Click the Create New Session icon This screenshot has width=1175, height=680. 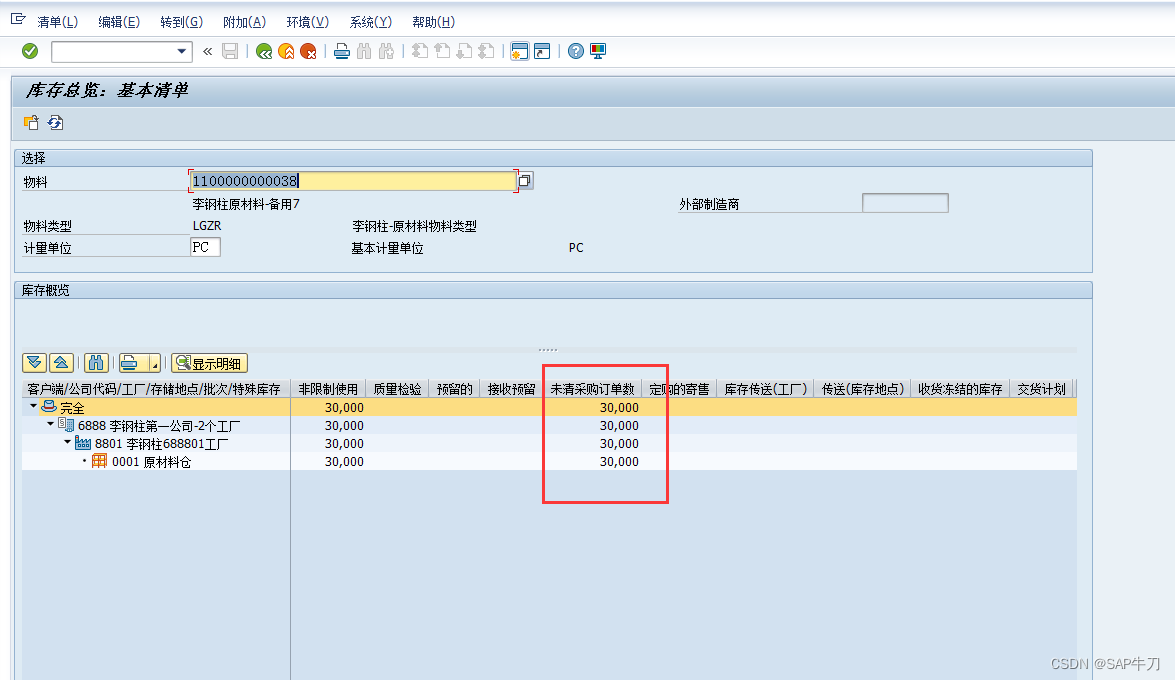click(519, 51)
